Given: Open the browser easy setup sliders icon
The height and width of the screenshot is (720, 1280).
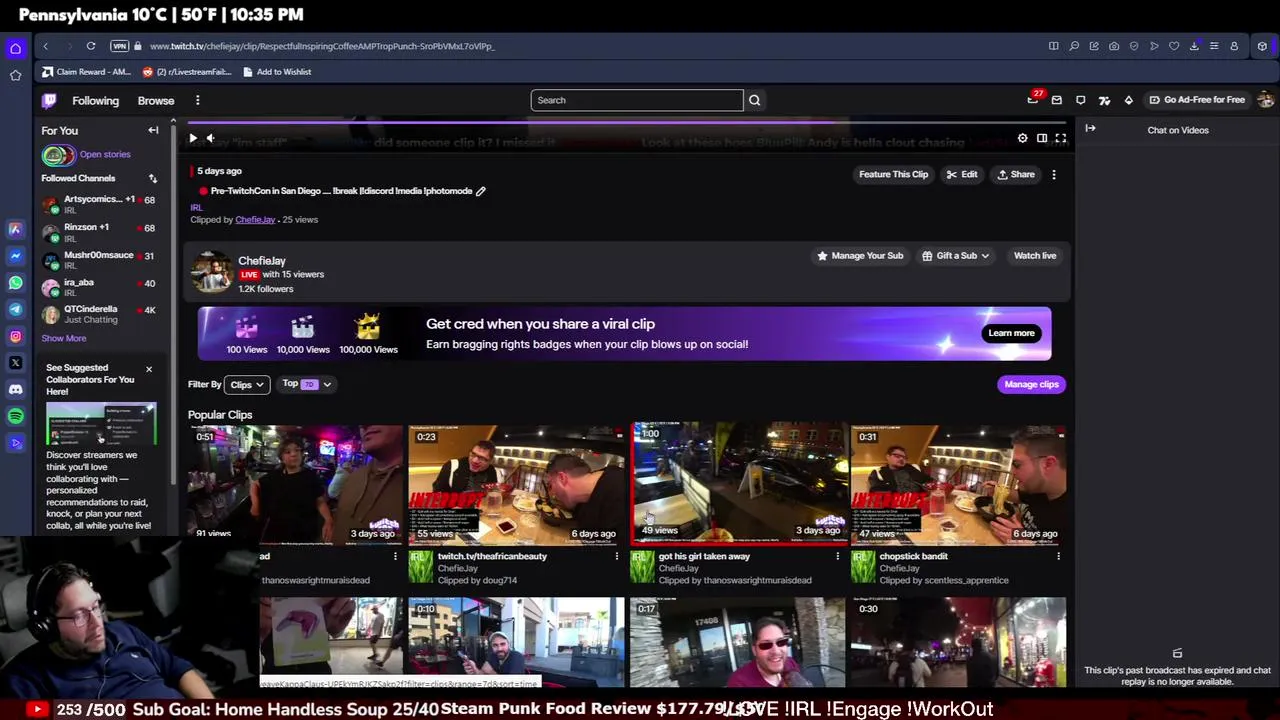Looking at the screenshot, I should point(1214,46).
